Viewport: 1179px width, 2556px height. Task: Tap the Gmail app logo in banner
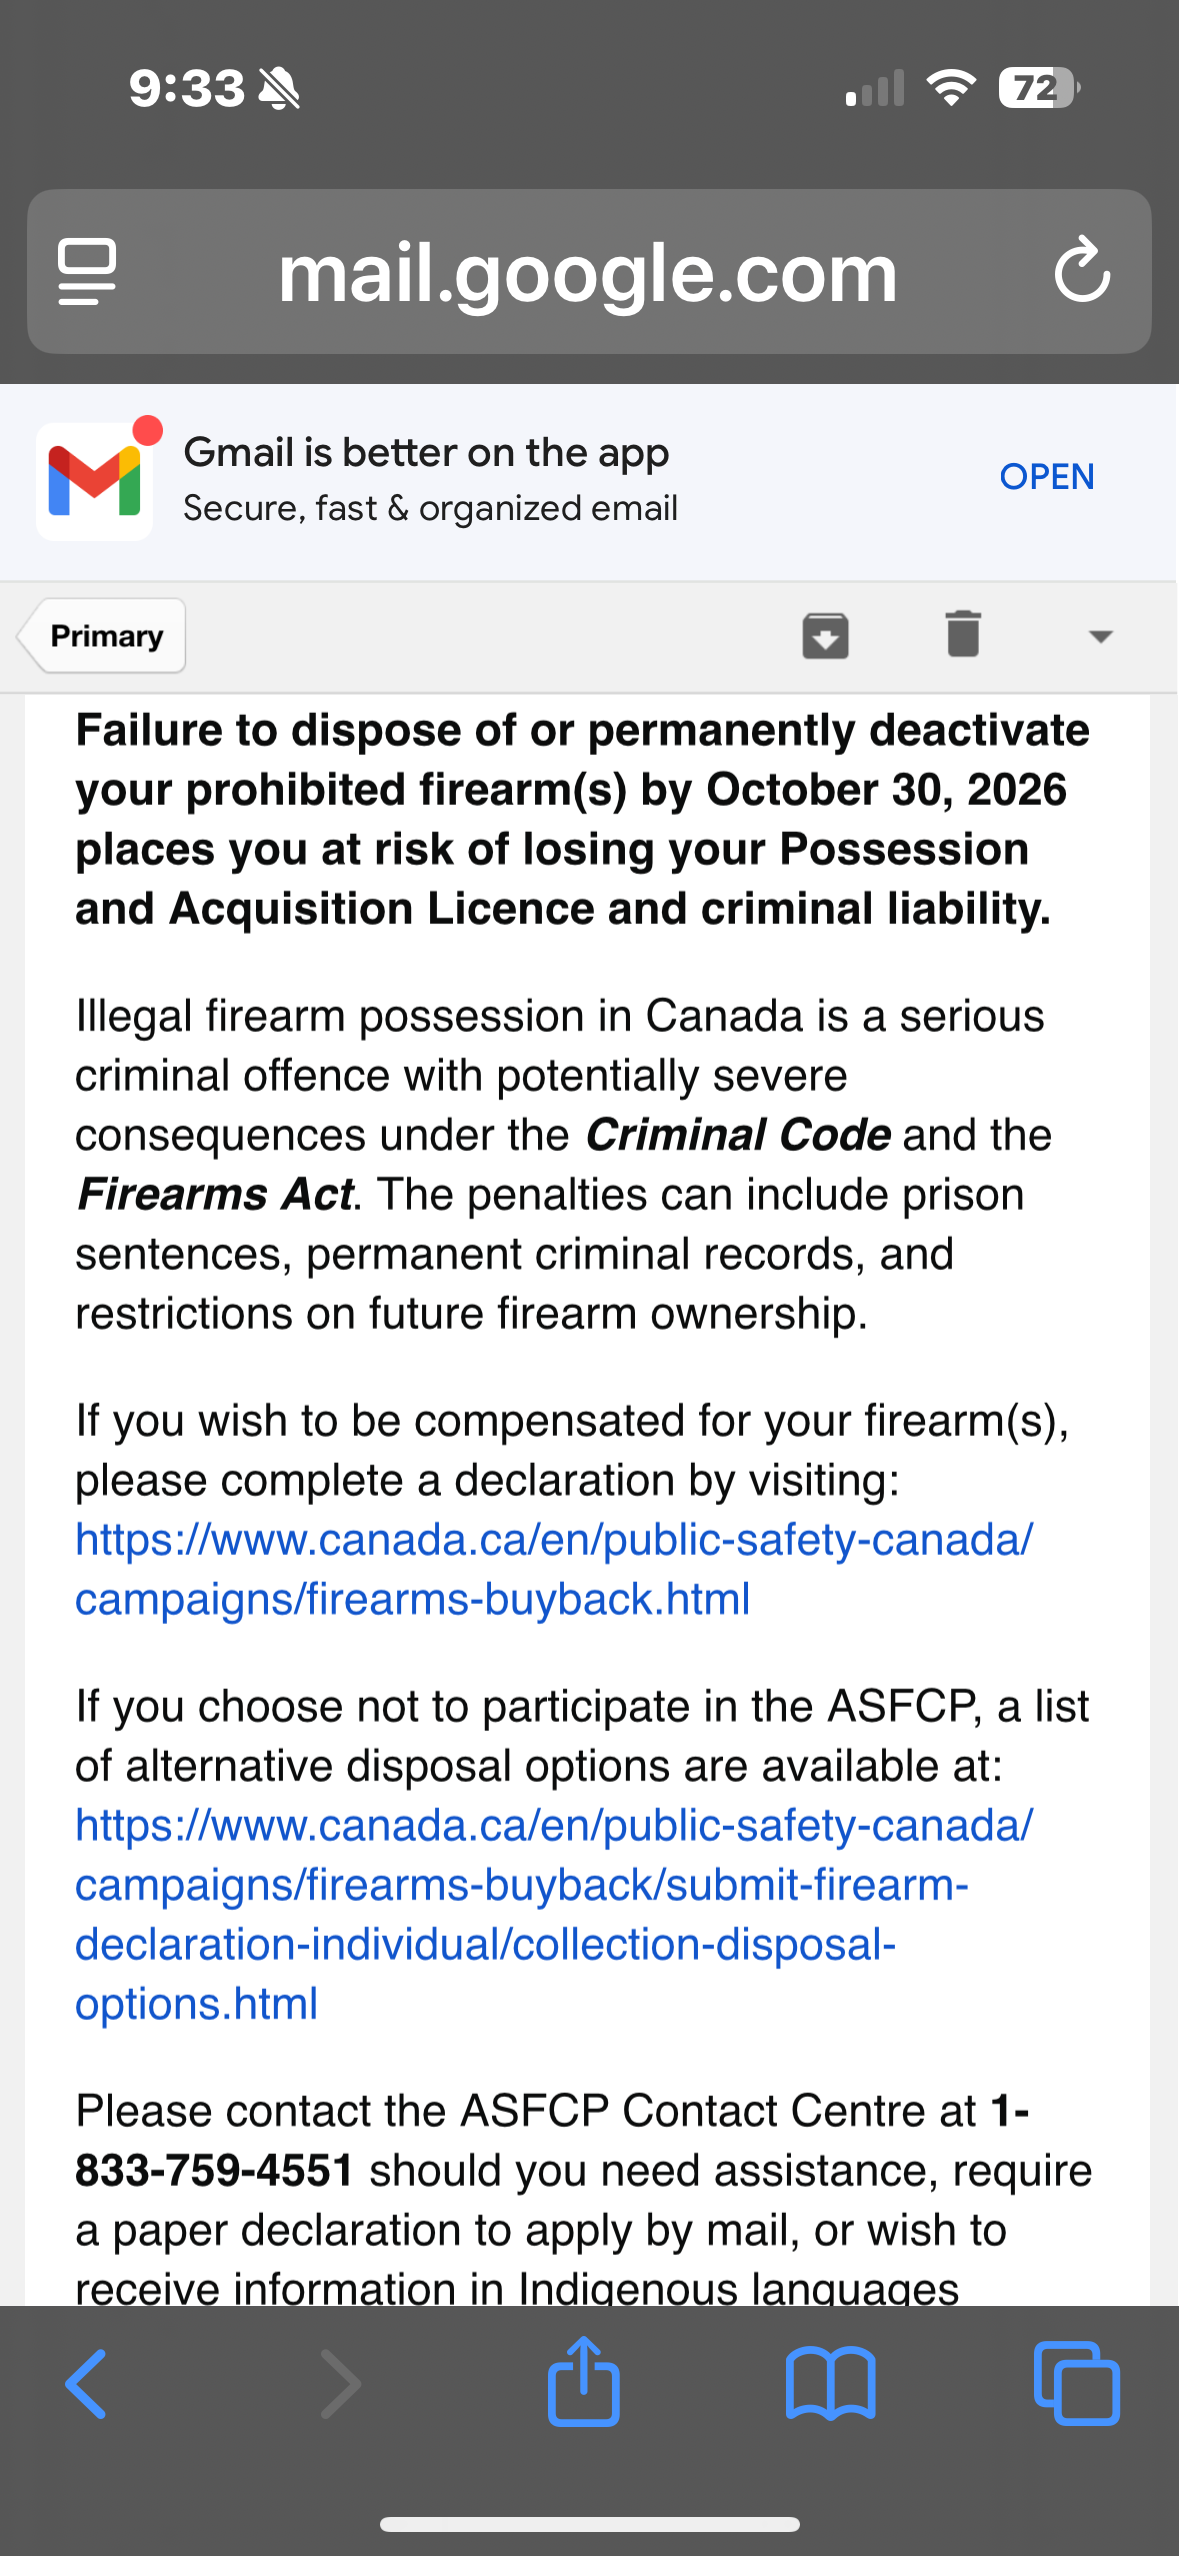[95, 481]
